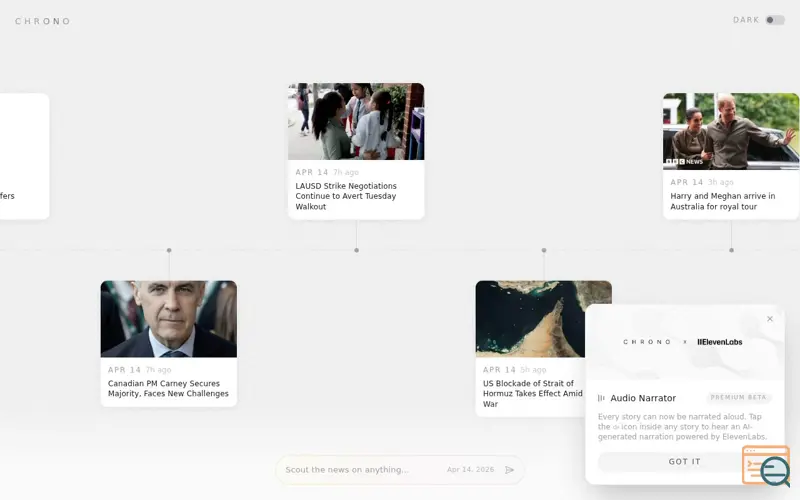800x500 pixels.
Task: Open the Harry and Meghan story image
Action: tap(731, 131)
